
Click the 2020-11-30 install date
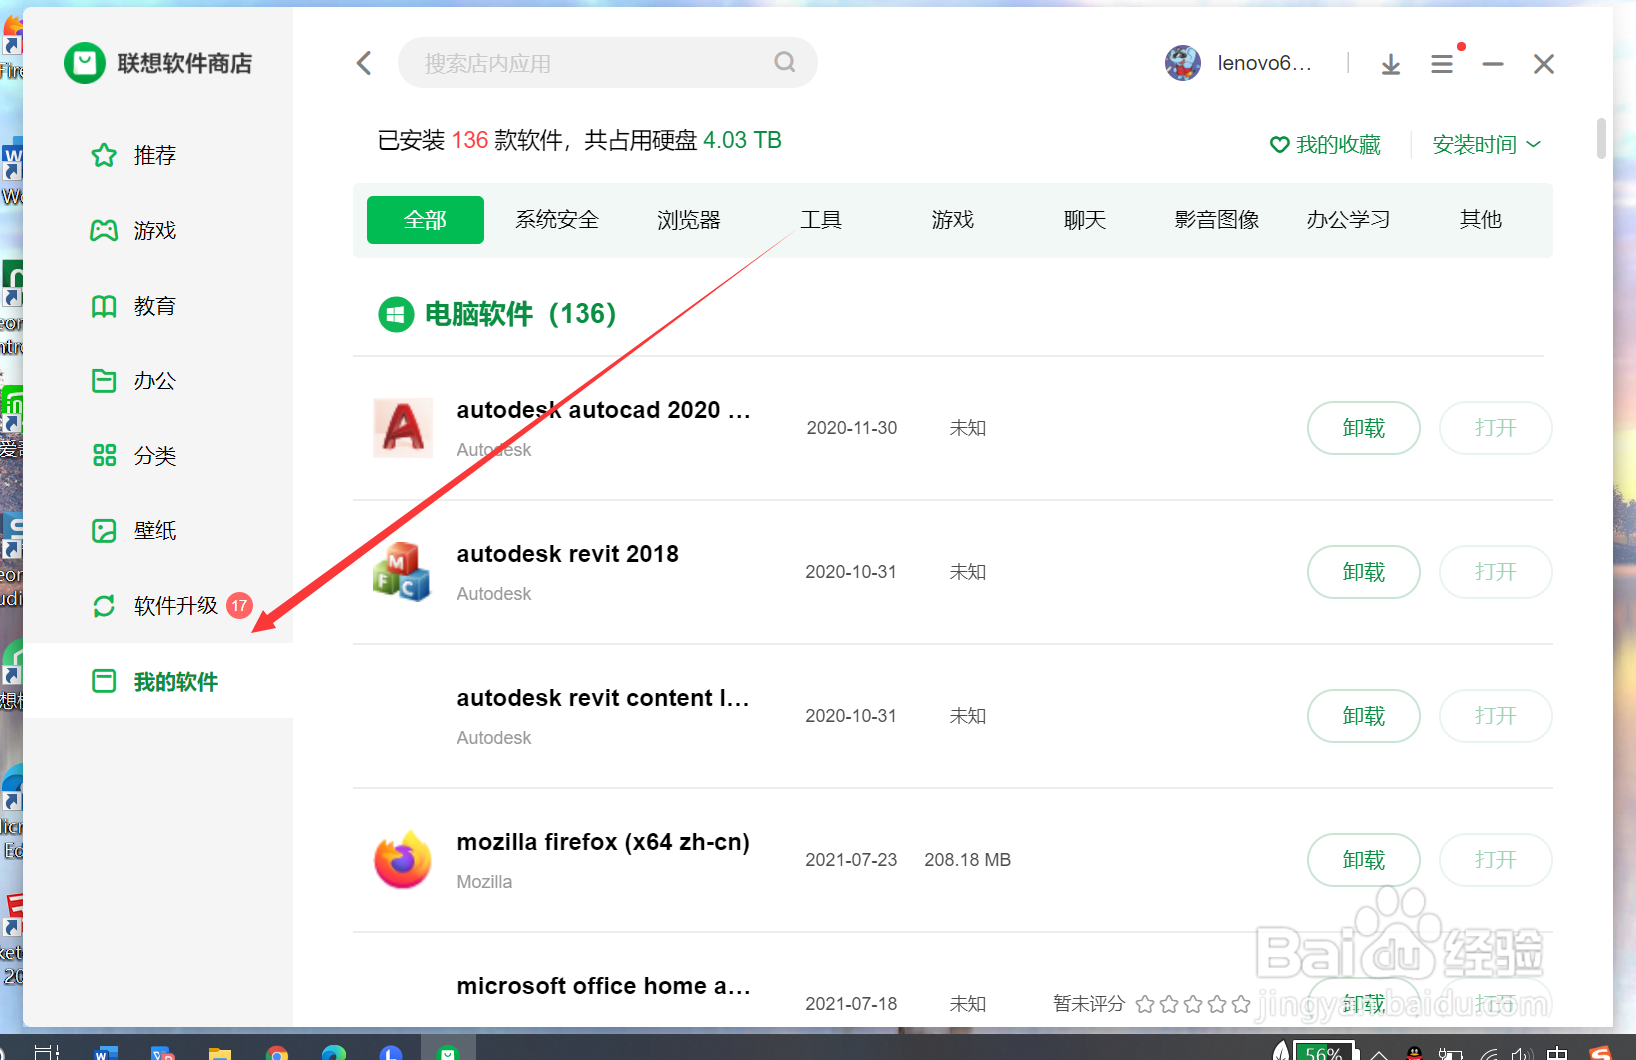(x=852, y=428)
